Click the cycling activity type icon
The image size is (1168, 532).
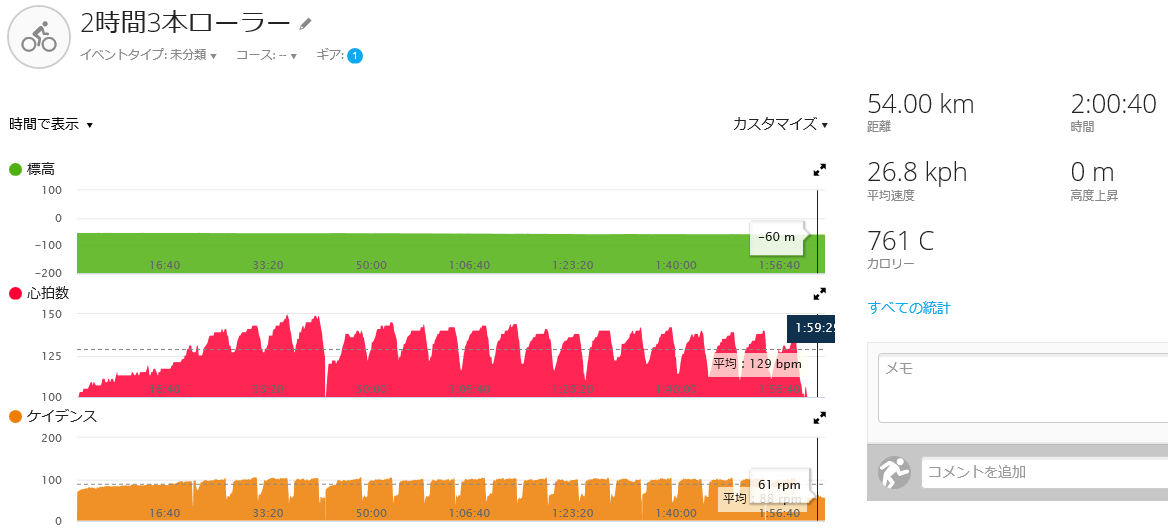click(38, 38)
